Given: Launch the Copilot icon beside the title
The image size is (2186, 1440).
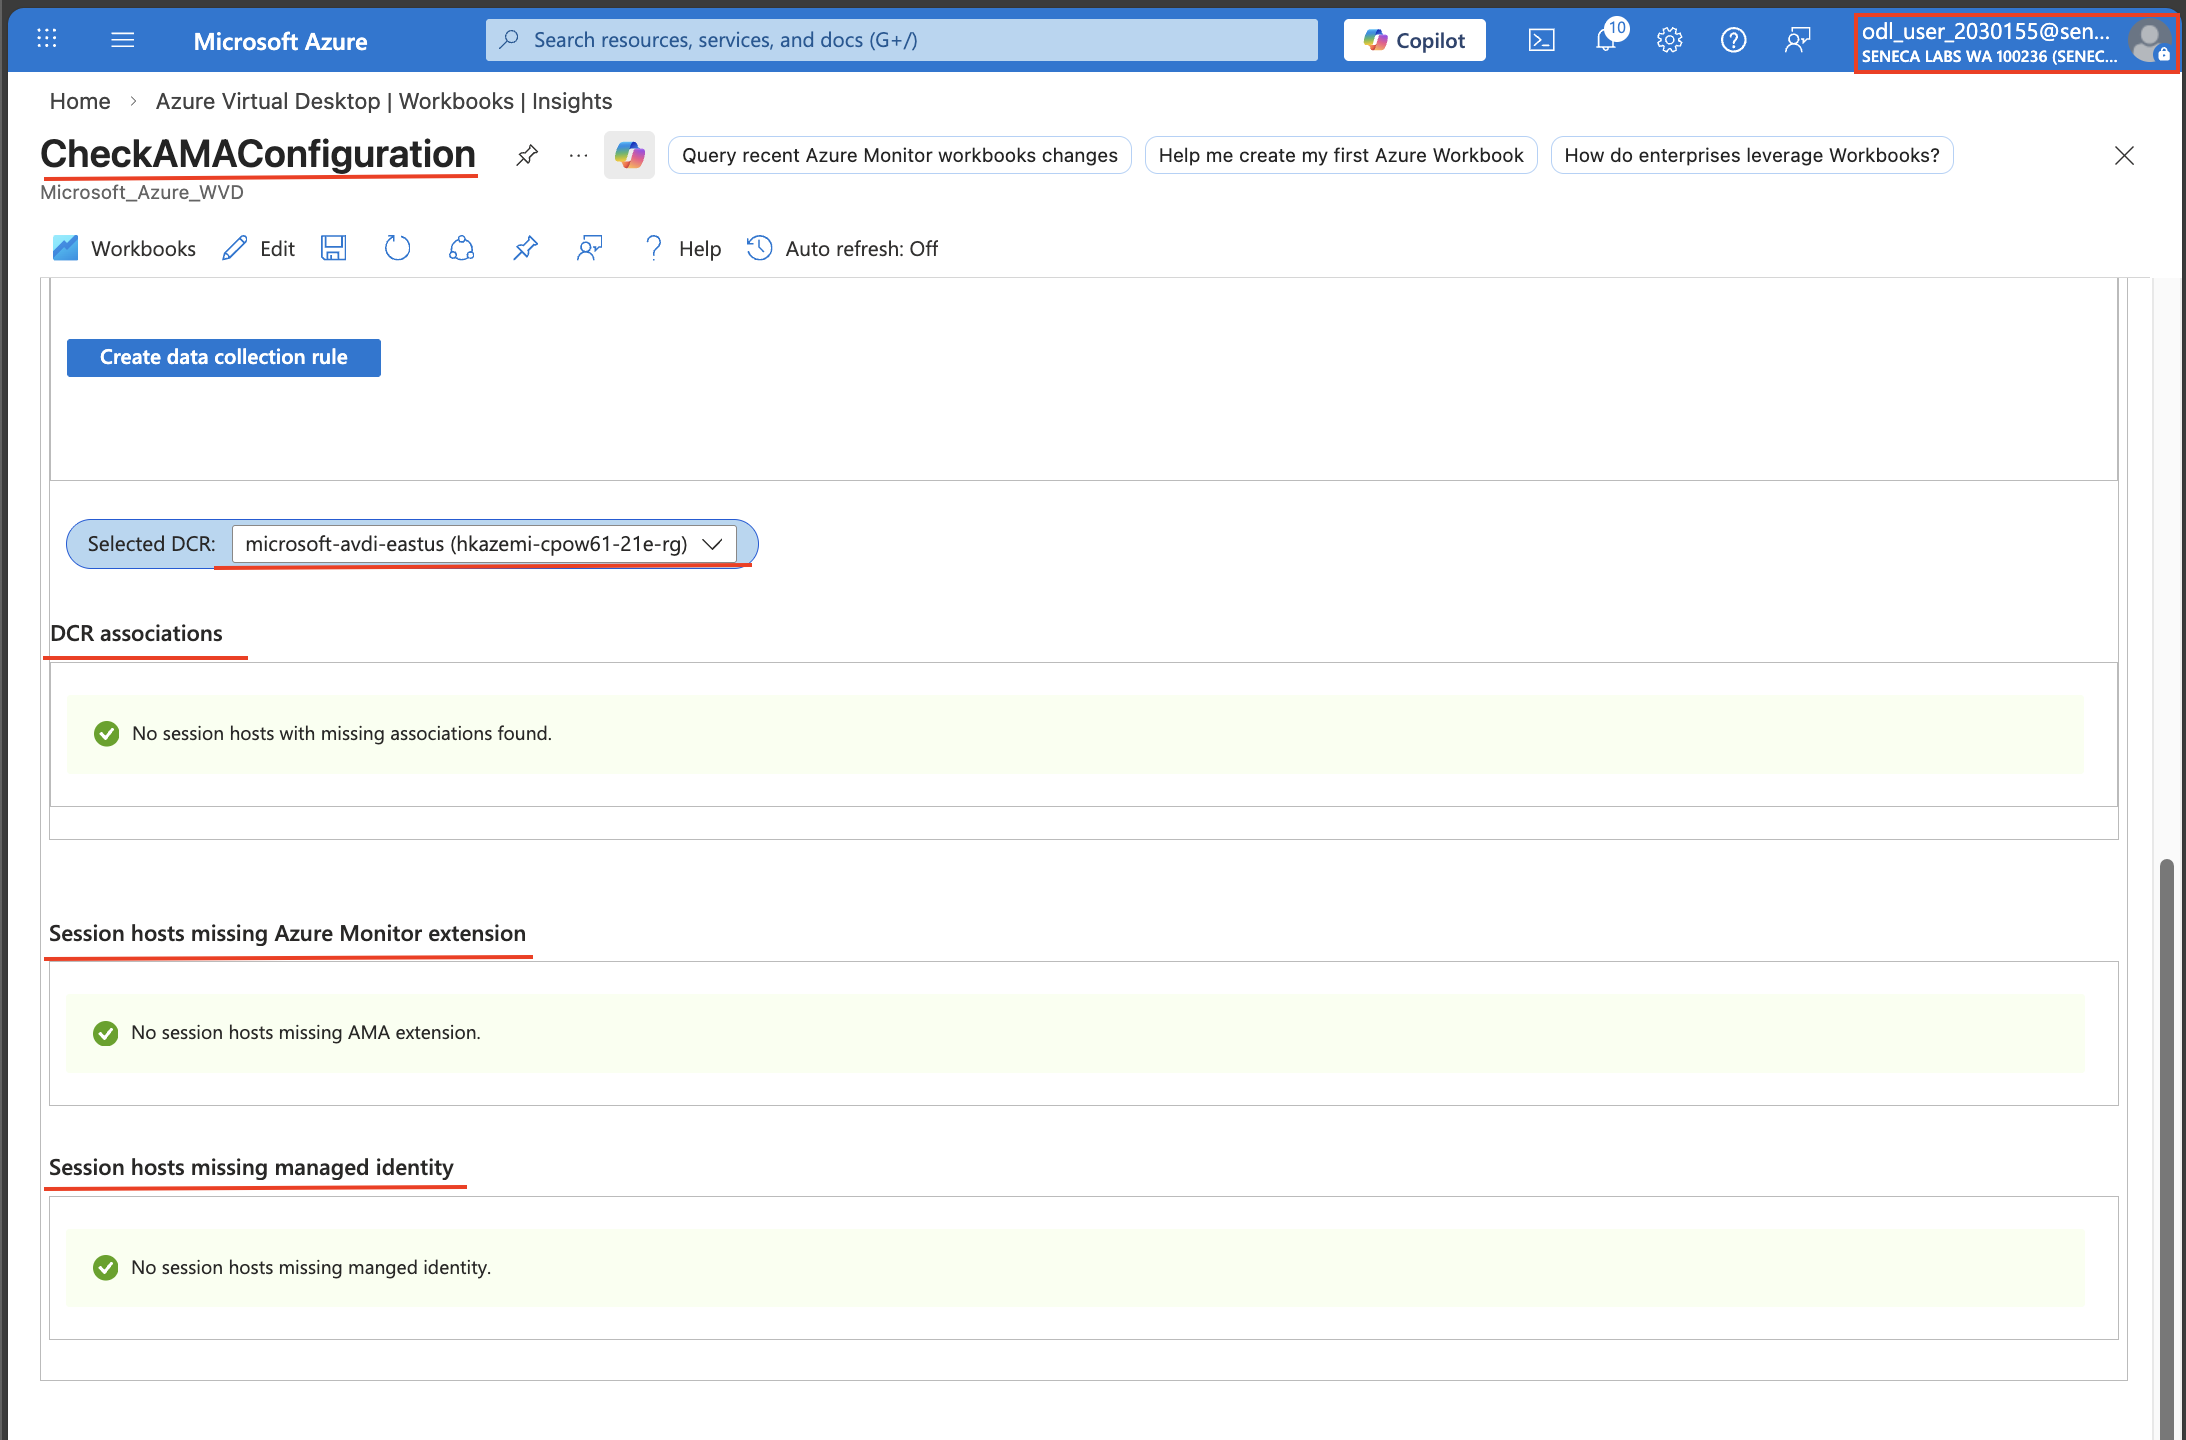Looking at the screenshot, I should point(629,155).
